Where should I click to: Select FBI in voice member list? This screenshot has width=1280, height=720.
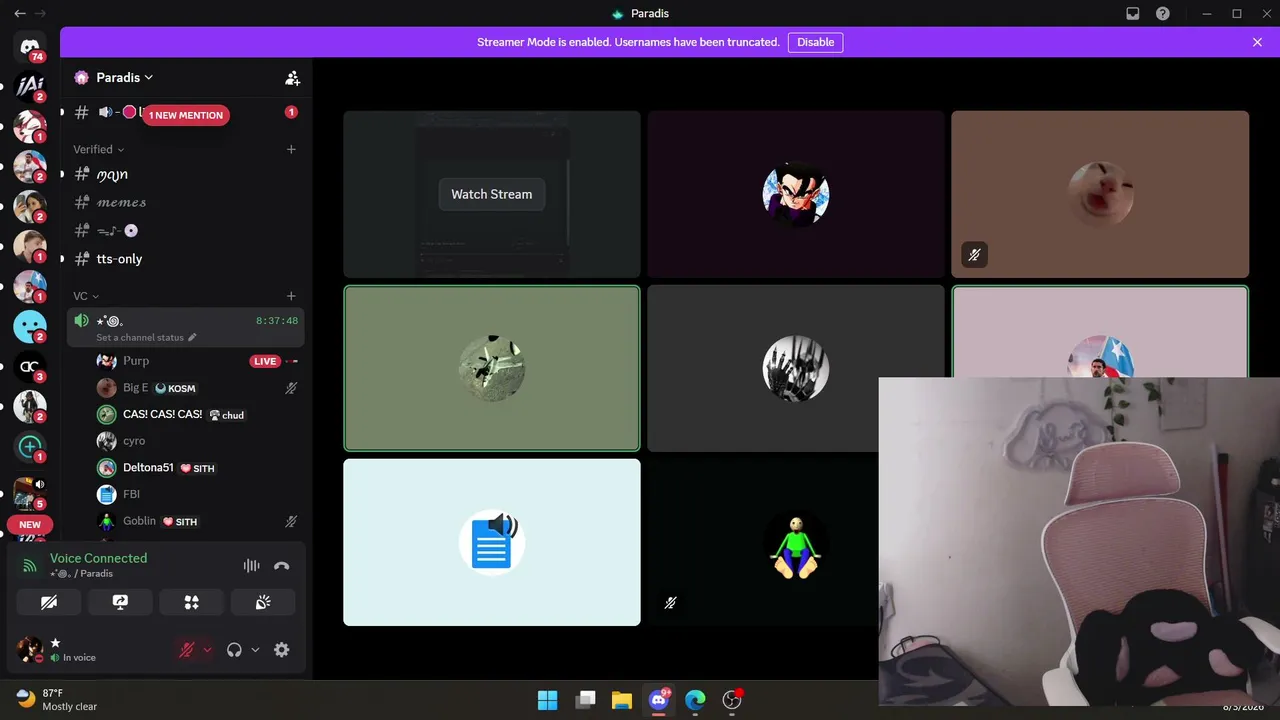pyautogui.click(x=185, y=494)
